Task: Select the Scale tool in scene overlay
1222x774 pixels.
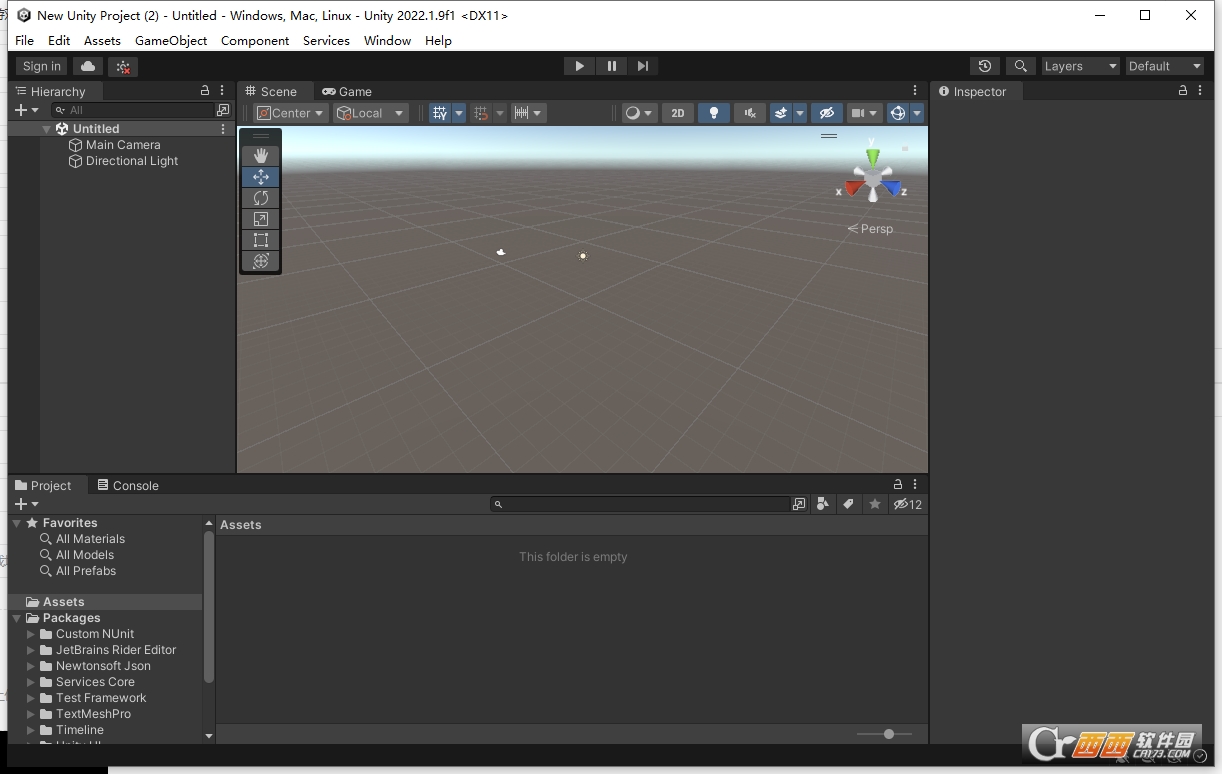Action: click(260, 219)
